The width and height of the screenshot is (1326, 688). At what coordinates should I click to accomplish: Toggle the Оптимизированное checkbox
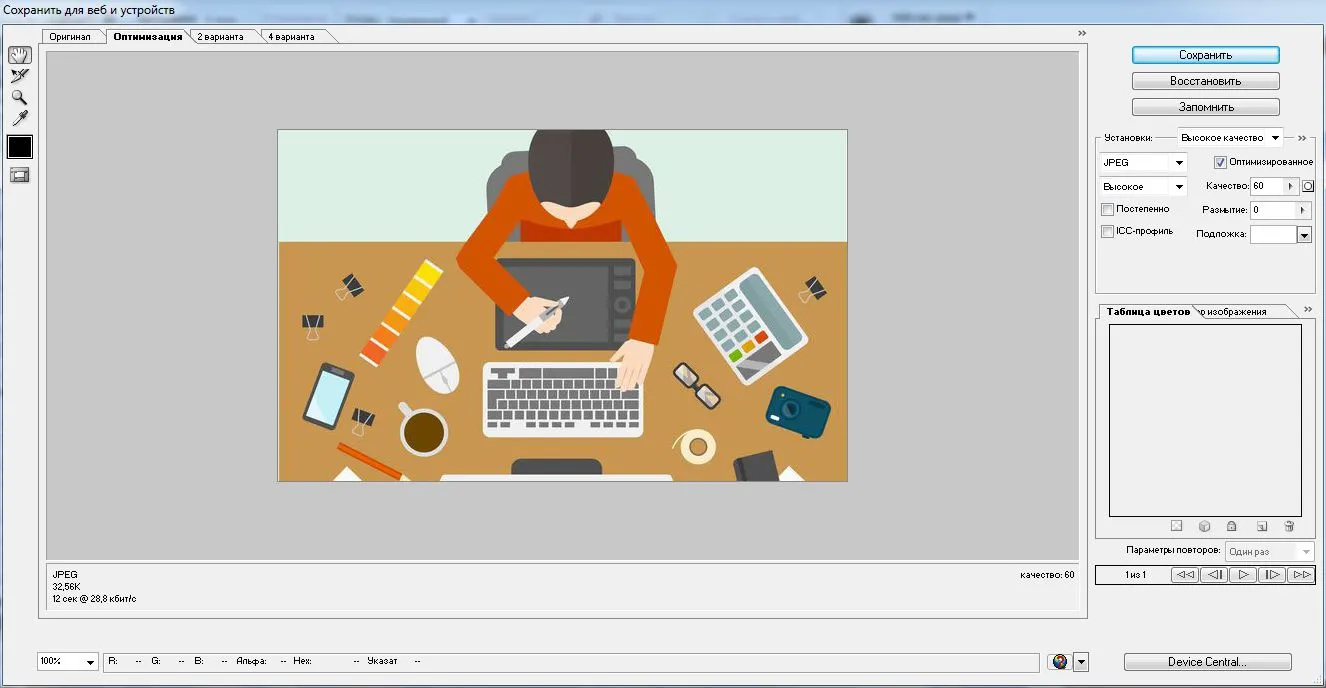1220,162
